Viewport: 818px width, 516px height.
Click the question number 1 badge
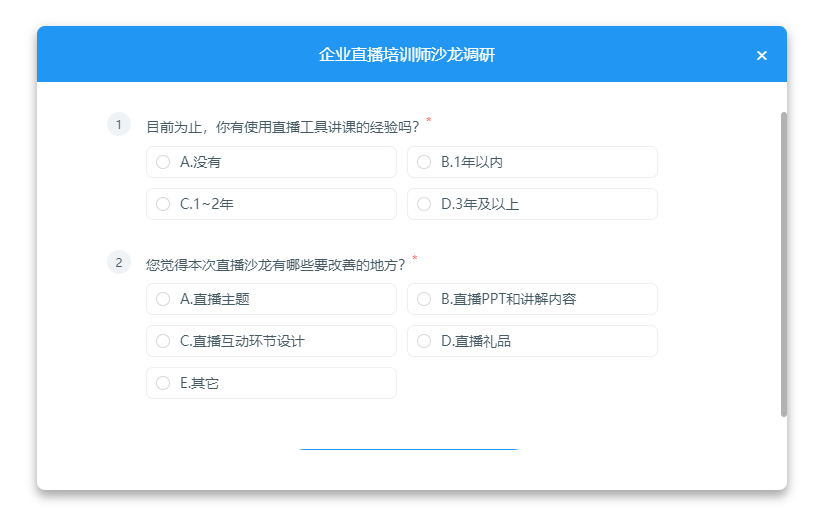tap(118, 125)
